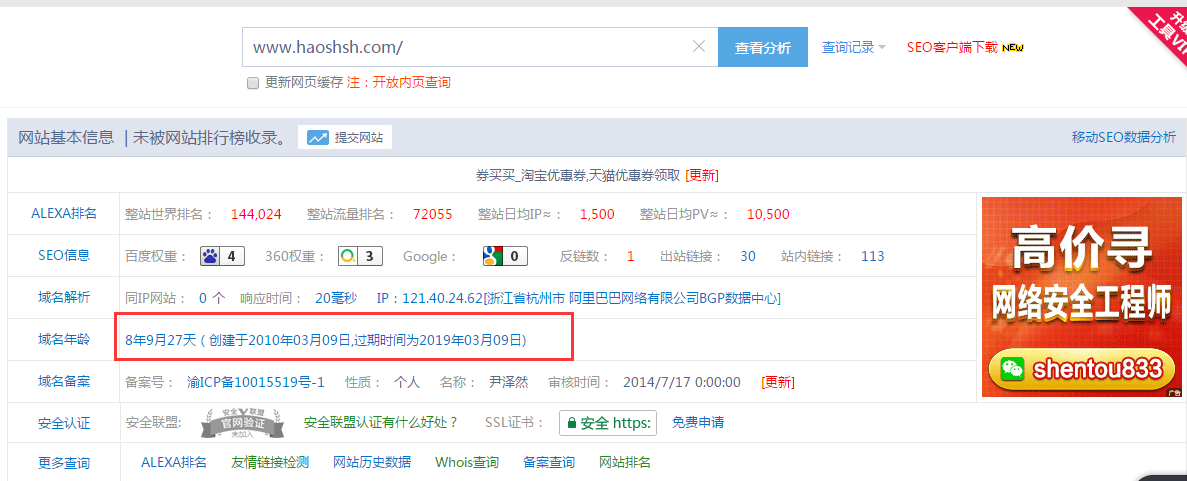The image size is (1187, 481).
Task: Expand the 查询记录 dropdown
Action: 853,47
